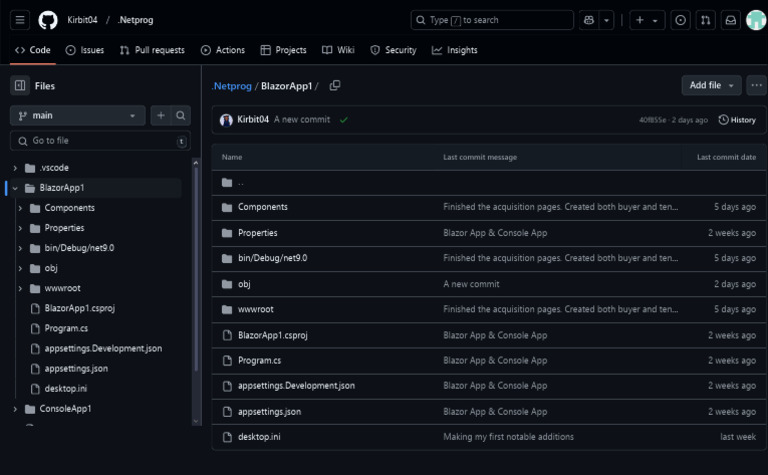This screenshot has width=768, height=475.
Task: Open the more options ellipsis button
Action: click(x=757, y=86)
